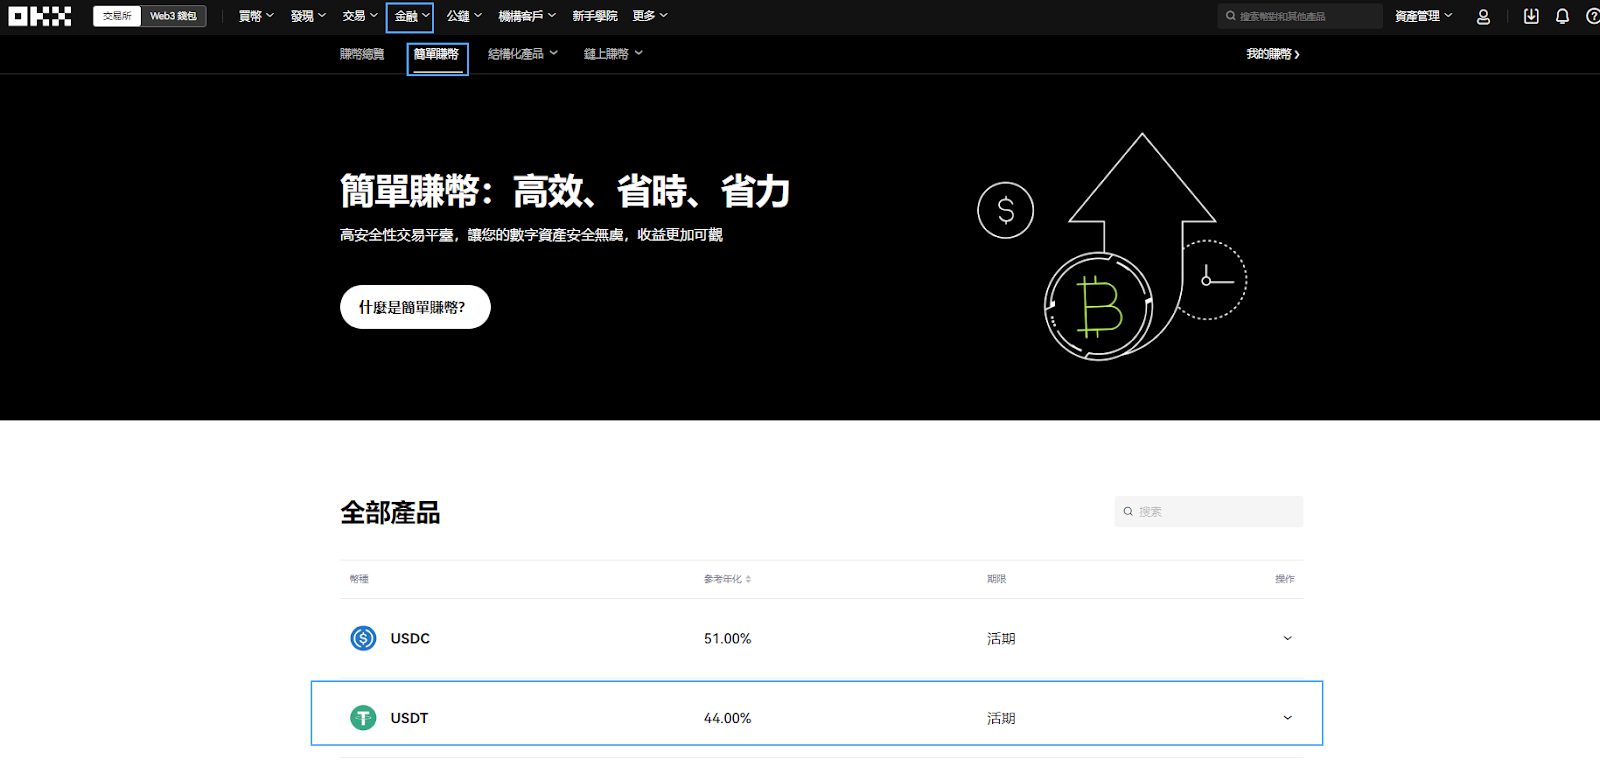Click the 什麼是簡單賺幣? button
This screenshot has height=780, width=1600.
click(x=415, y=307)
